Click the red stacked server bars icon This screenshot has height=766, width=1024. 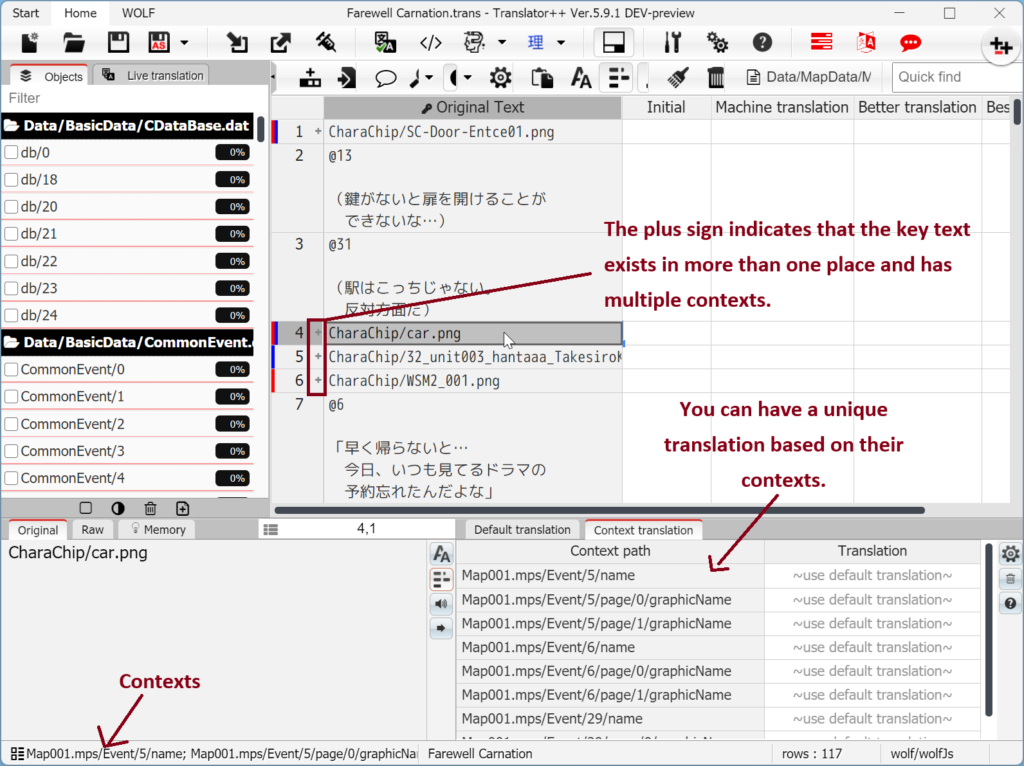[822, 42]
